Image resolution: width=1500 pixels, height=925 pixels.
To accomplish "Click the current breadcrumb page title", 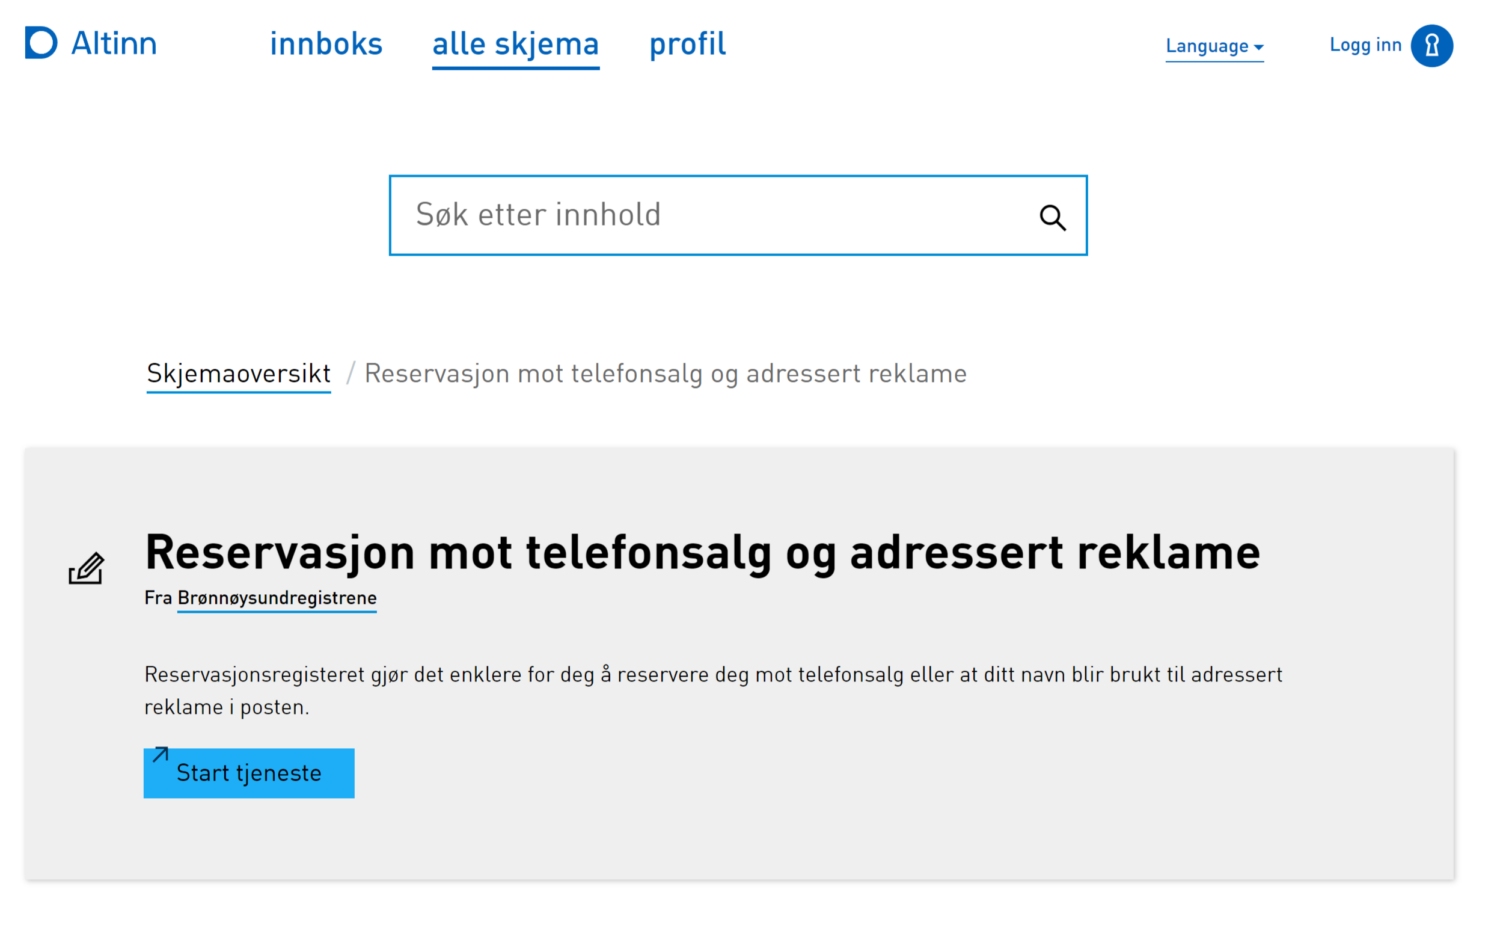I will pyautogui.click(x=665, y=374).
